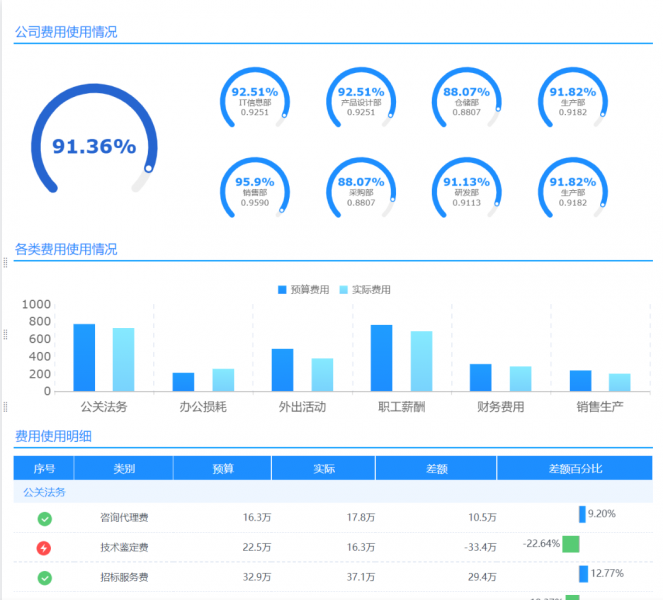Click the 差额百分比 column header
This screenshot has height=600, width=663.
[575, 468]
